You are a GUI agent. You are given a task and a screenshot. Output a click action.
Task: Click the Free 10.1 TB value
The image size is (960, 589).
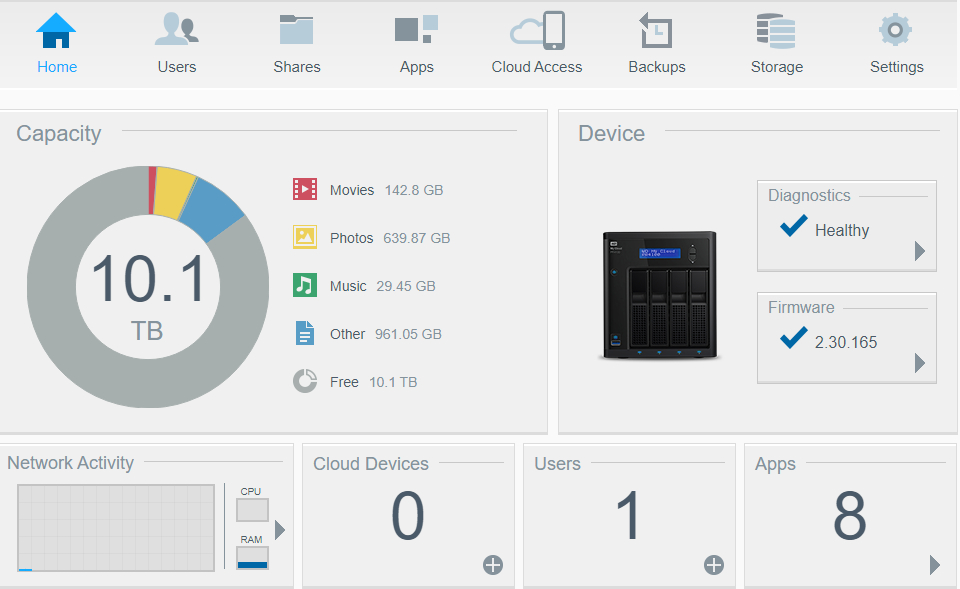pos(393,382)
